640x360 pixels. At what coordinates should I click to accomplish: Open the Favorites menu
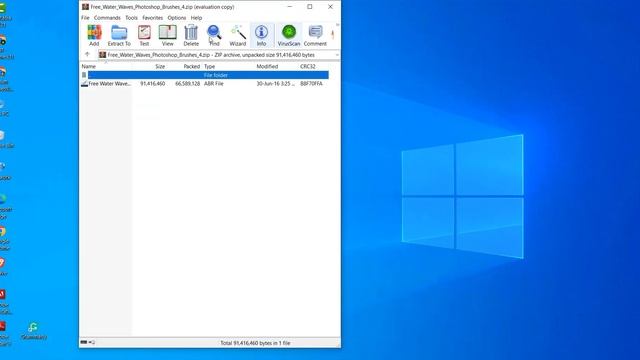(x=153, y=18)
